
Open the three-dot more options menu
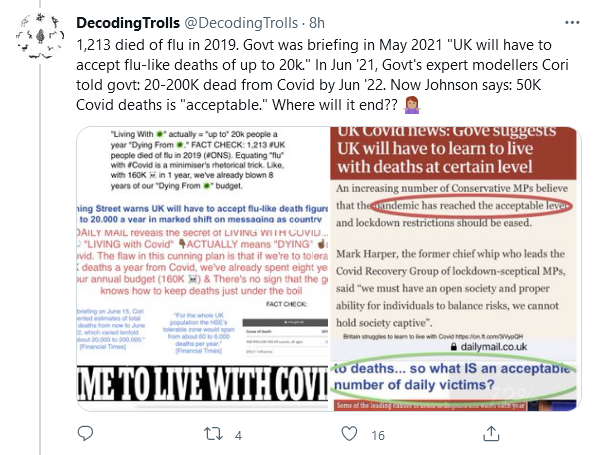point(572,23)
